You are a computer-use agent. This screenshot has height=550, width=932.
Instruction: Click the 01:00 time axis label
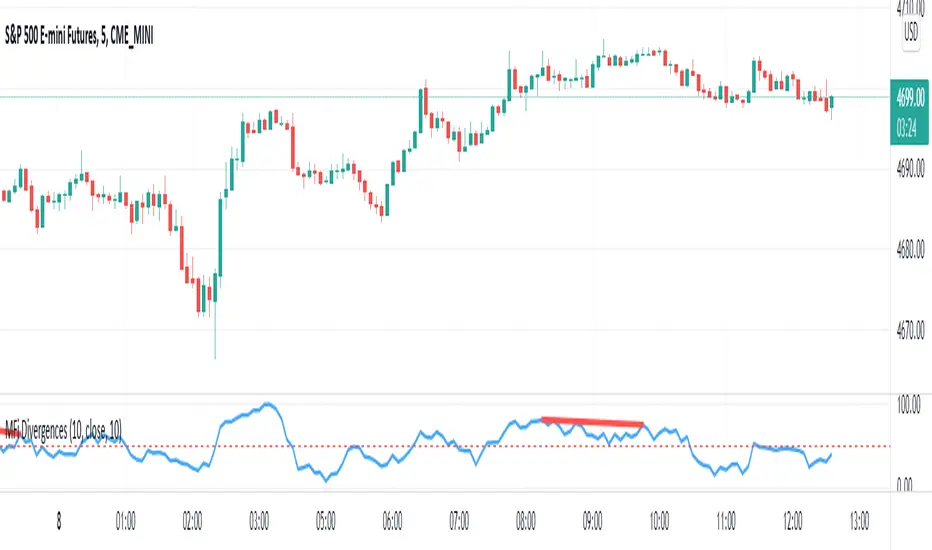click(126, 520)
